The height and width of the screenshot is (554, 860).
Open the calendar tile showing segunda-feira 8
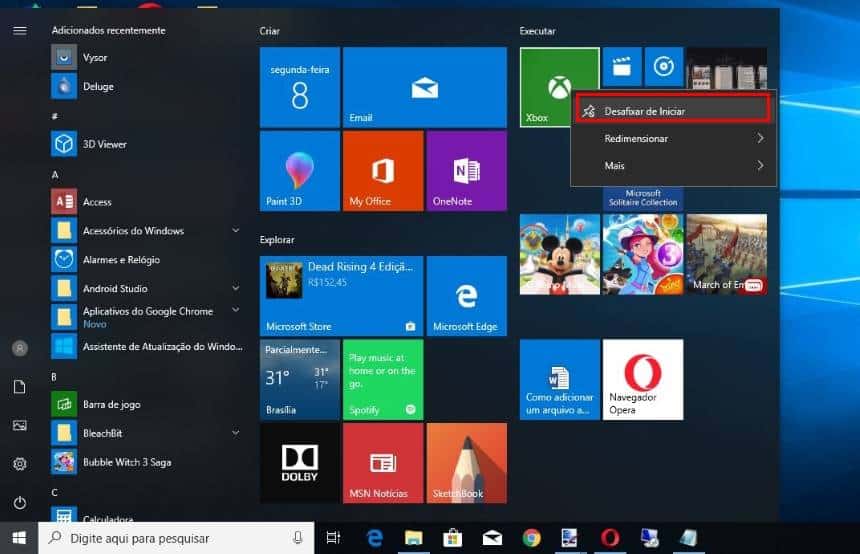point(300,87)
